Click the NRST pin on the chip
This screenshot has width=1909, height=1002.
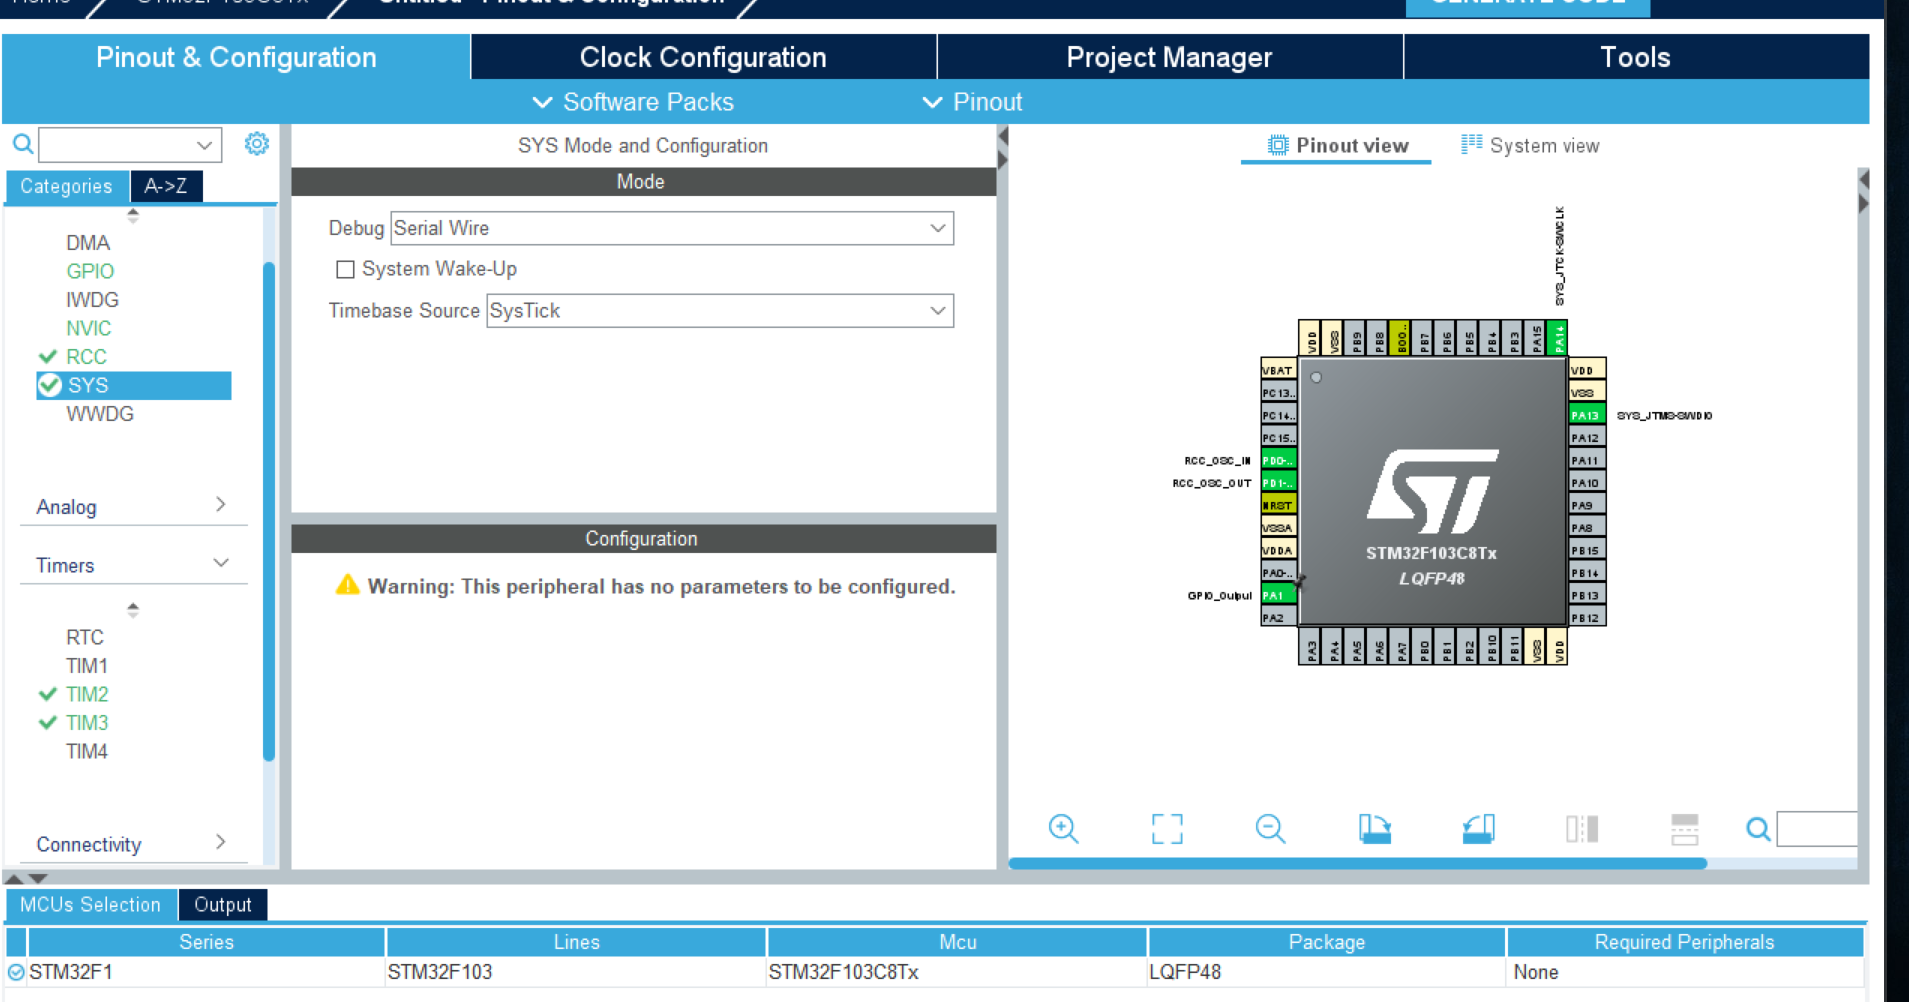tap(1278, 505)
